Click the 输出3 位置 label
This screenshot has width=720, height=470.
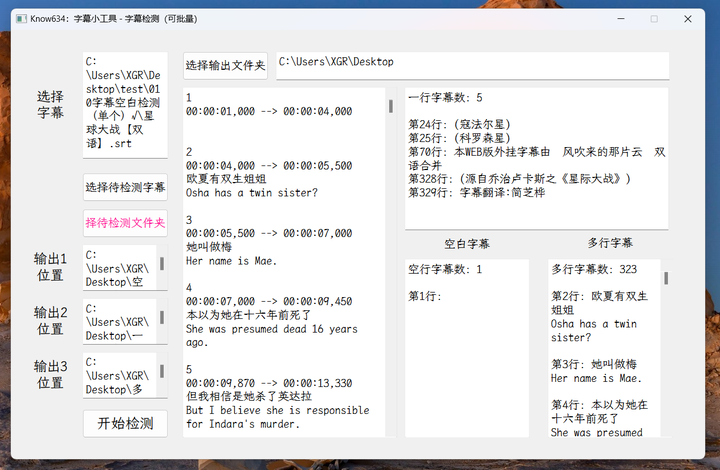pyautogui.click(x=50, y=375)
